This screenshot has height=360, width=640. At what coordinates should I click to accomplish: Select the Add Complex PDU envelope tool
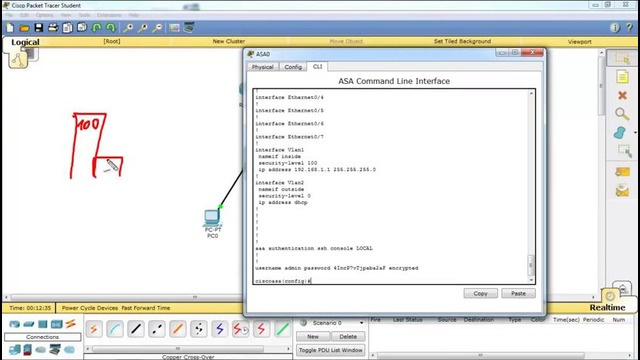click(x=622, y=190)
